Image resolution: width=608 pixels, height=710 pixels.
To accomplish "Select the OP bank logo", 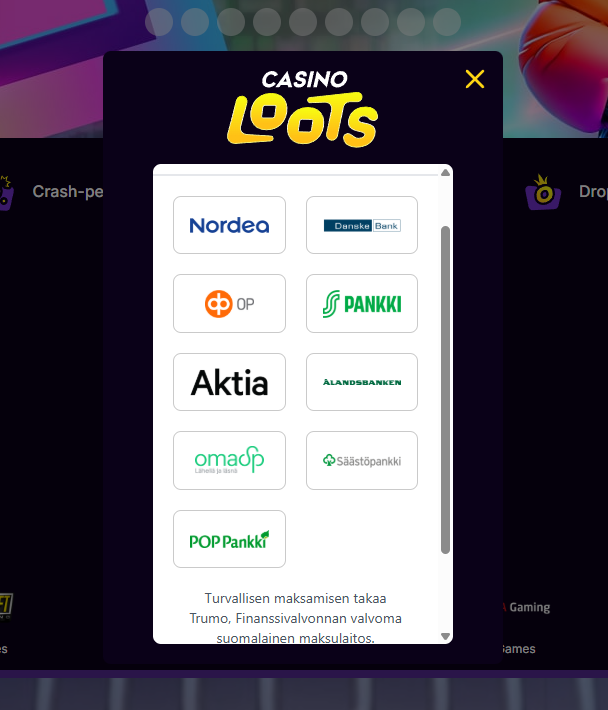I will click(229, 303).
